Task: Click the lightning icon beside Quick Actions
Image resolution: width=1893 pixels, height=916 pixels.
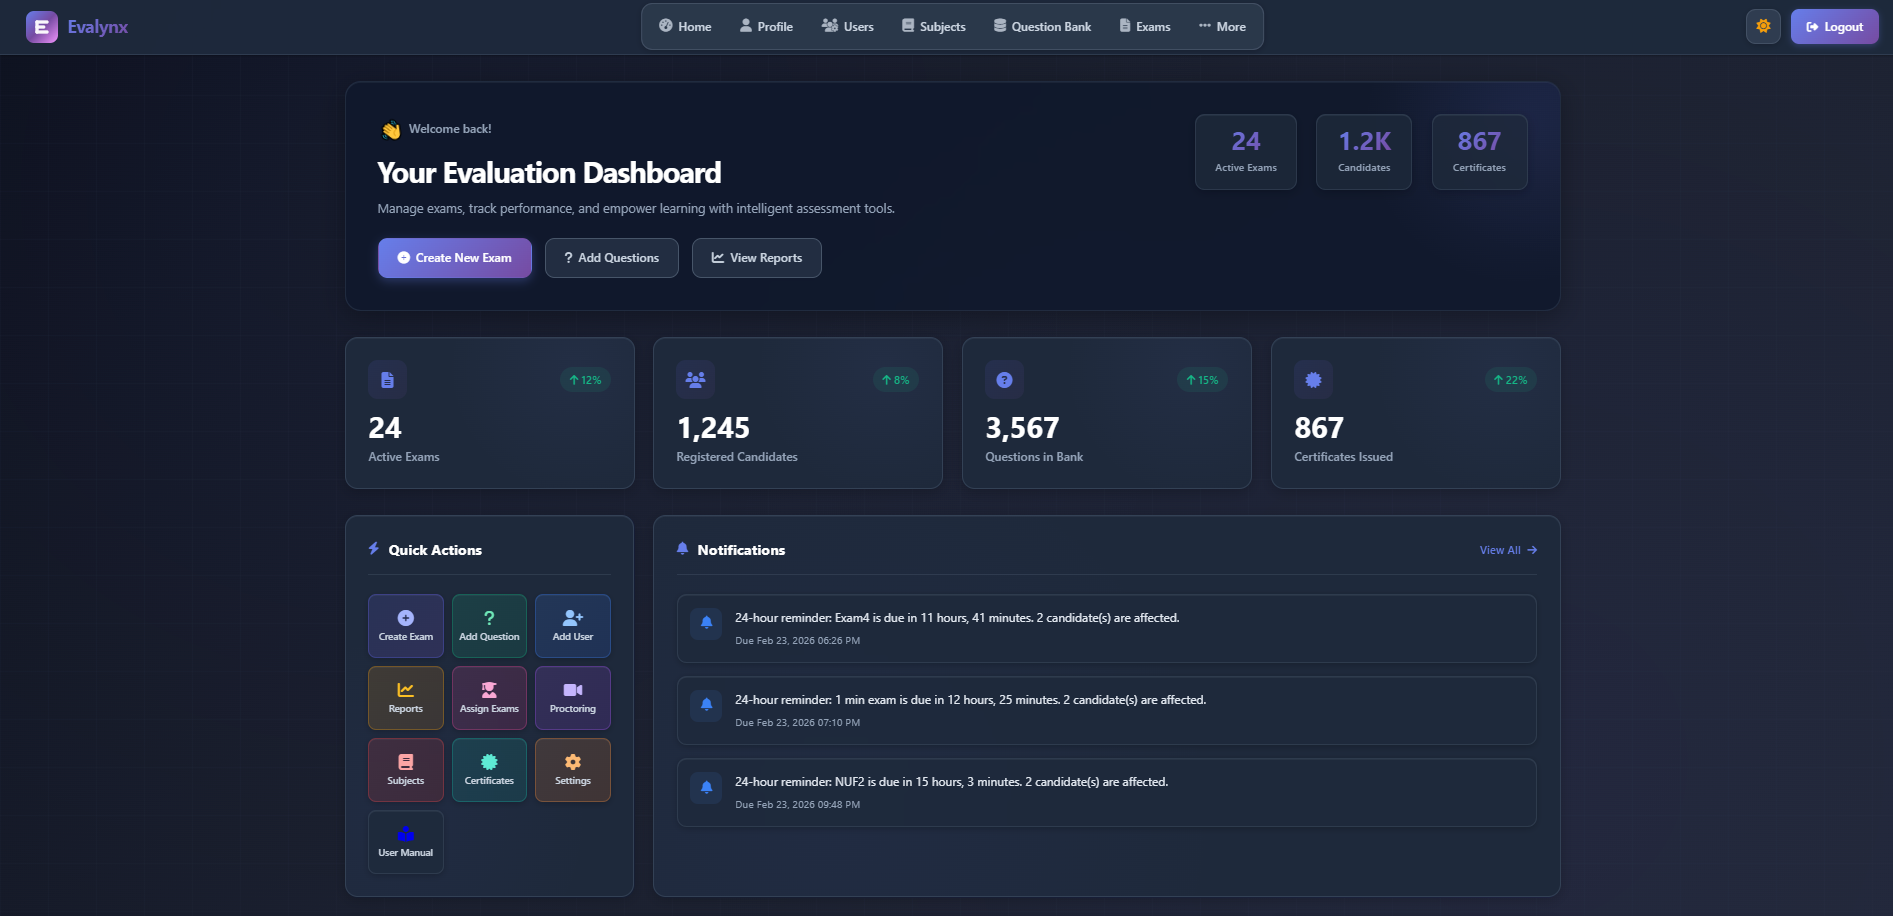Action: [374, 548]
